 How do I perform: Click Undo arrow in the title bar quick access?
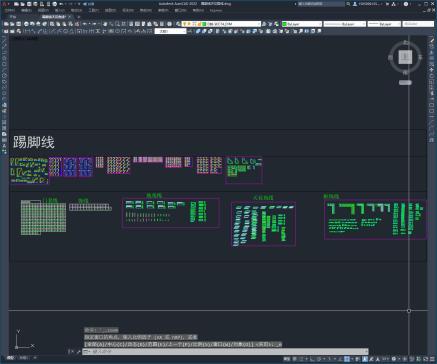(x=61, y=4)
